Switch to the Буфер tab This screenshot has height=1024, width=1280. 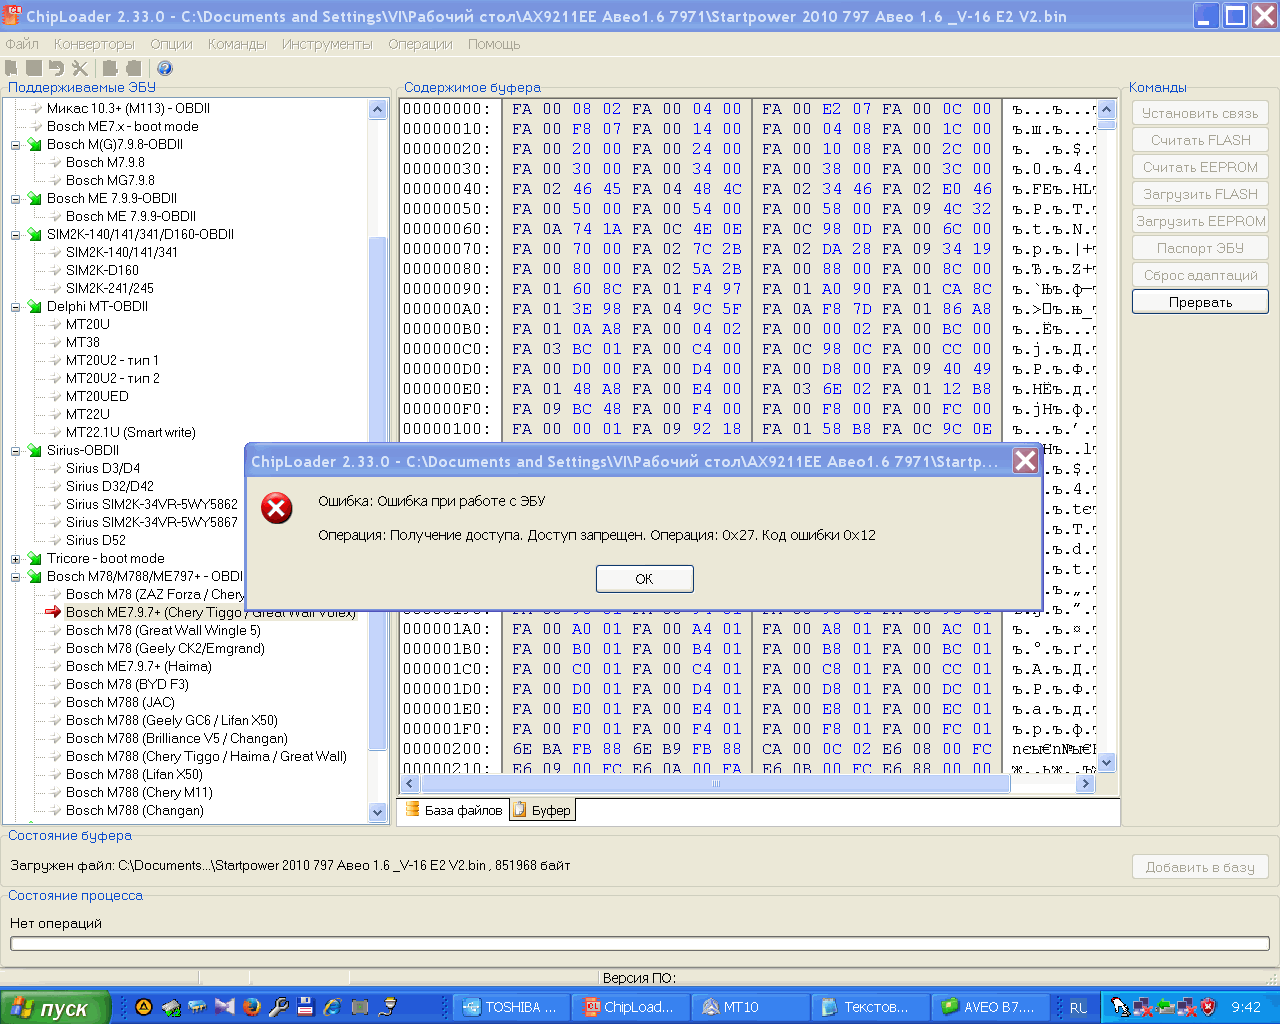tap(543, 810)
